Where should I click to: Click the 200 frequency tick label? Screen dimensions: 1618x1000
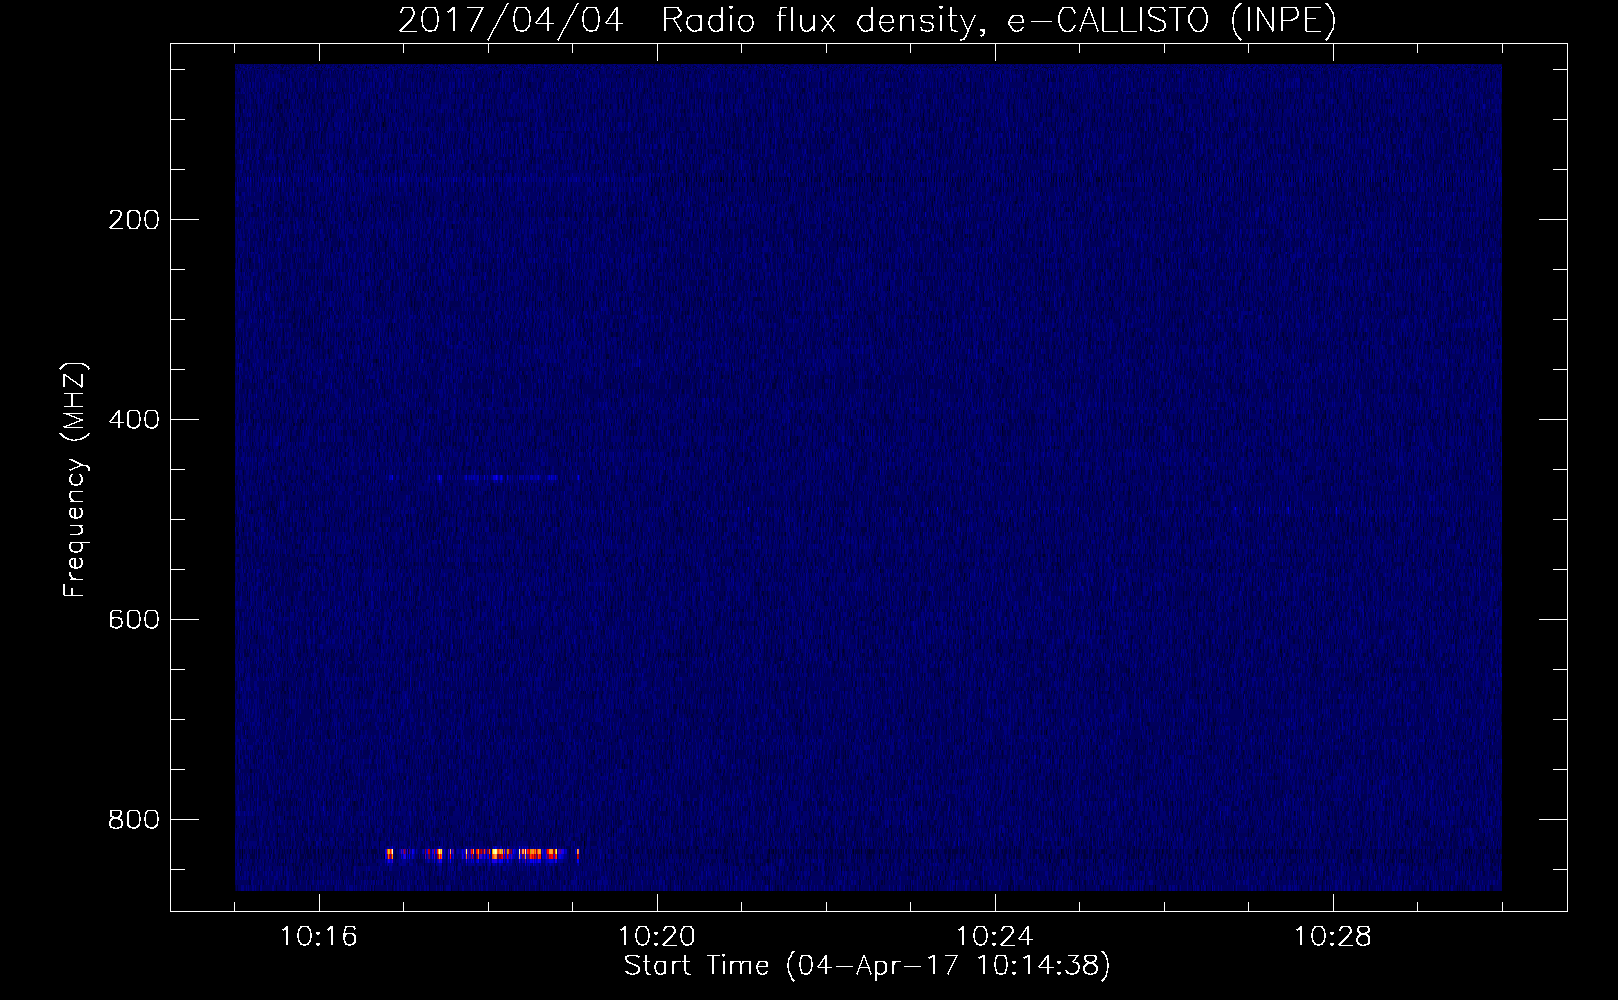point(134,220)
